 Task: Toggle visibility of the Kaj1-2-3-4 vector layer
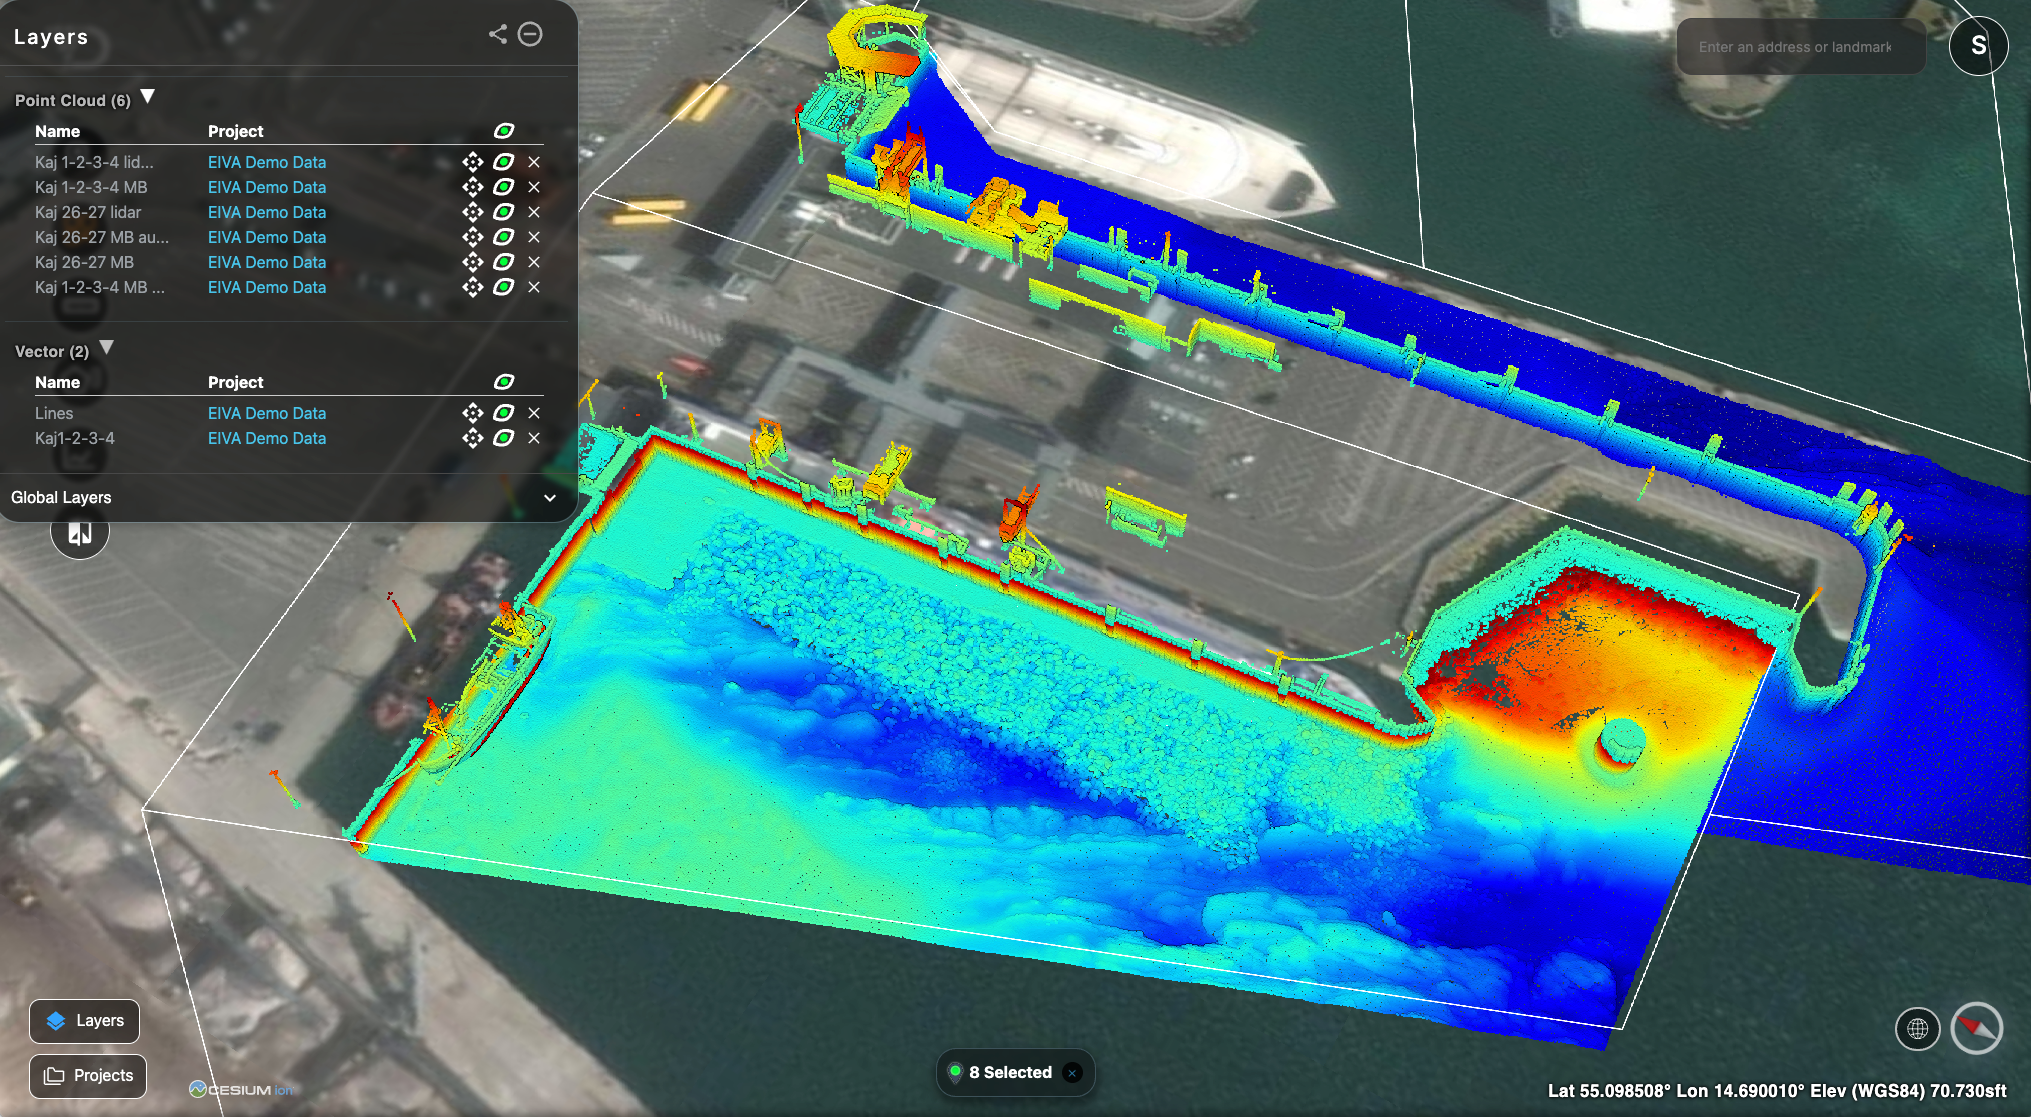(x=504, y=438)
